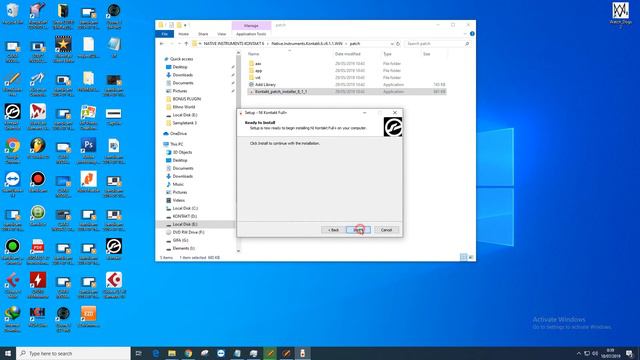
Task: Open Downloads under Quick access
Action: pyautogui.click(x=182, y=75)
